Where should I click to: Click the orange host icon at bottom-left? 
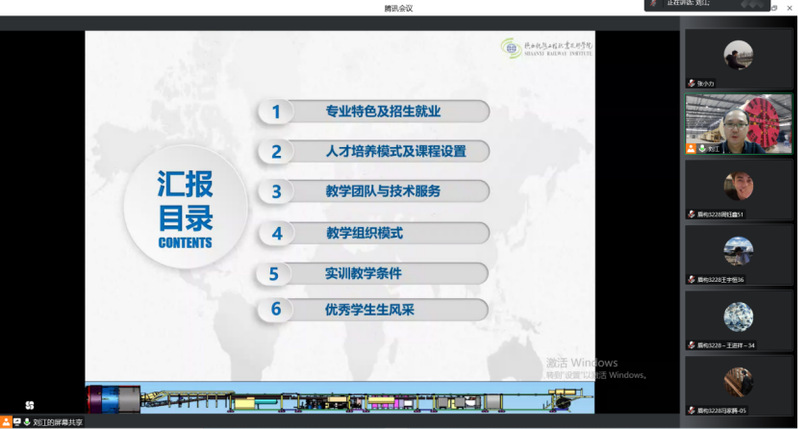tap(6, 422)
